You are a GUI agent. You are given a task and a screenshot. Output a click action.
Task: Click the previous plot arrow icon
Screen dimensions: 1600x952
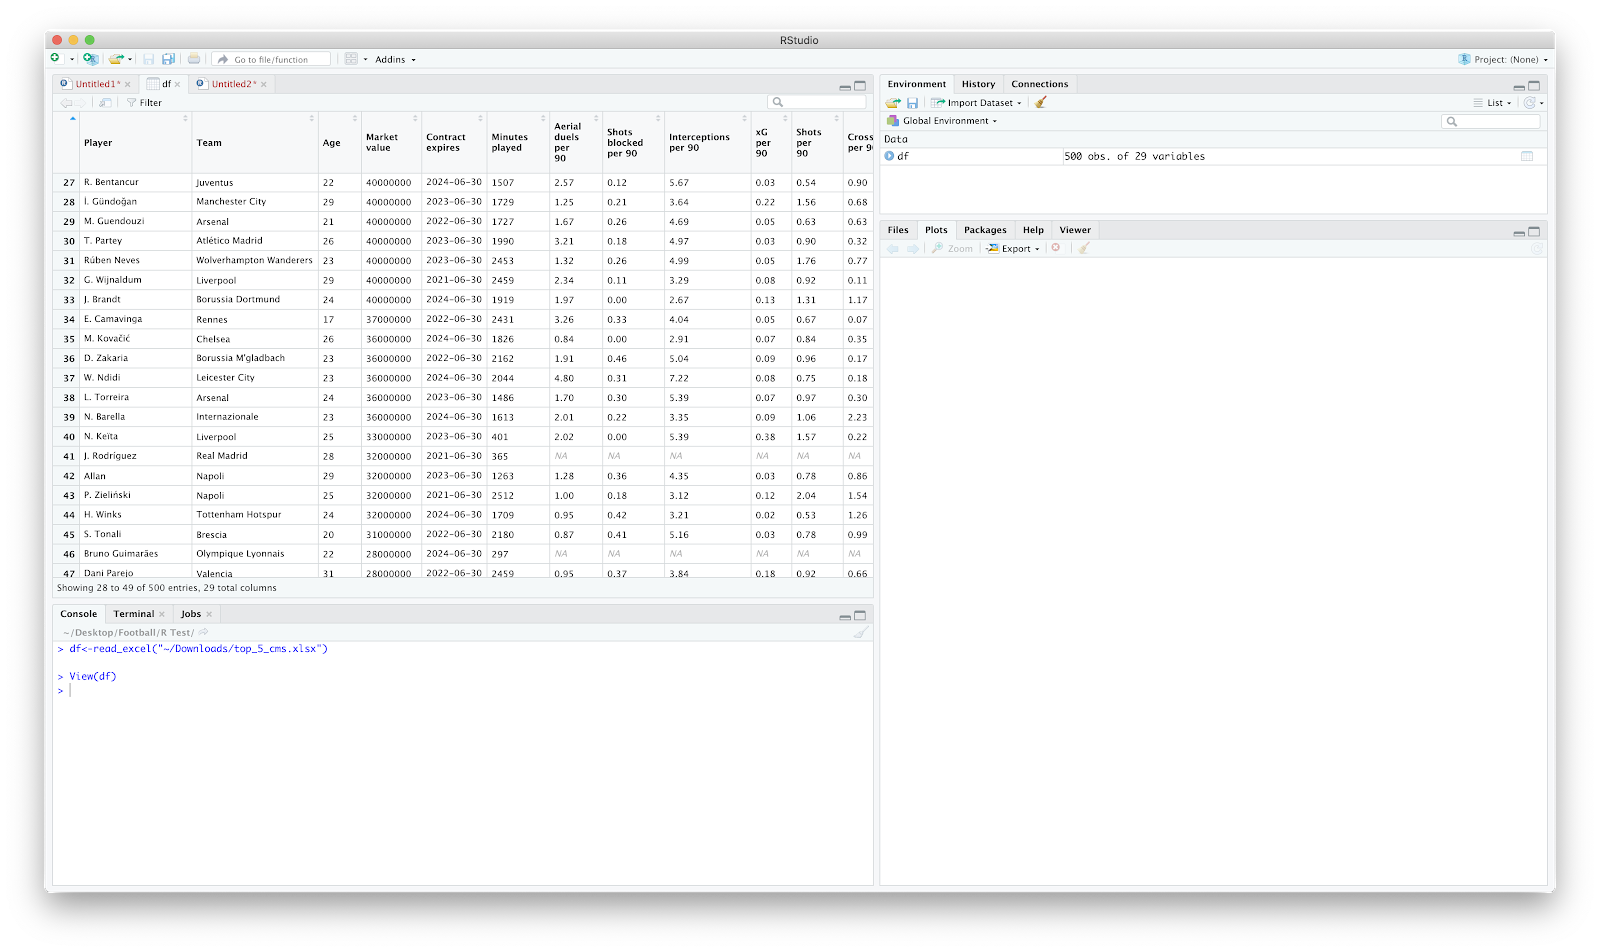tap(893, 248)
